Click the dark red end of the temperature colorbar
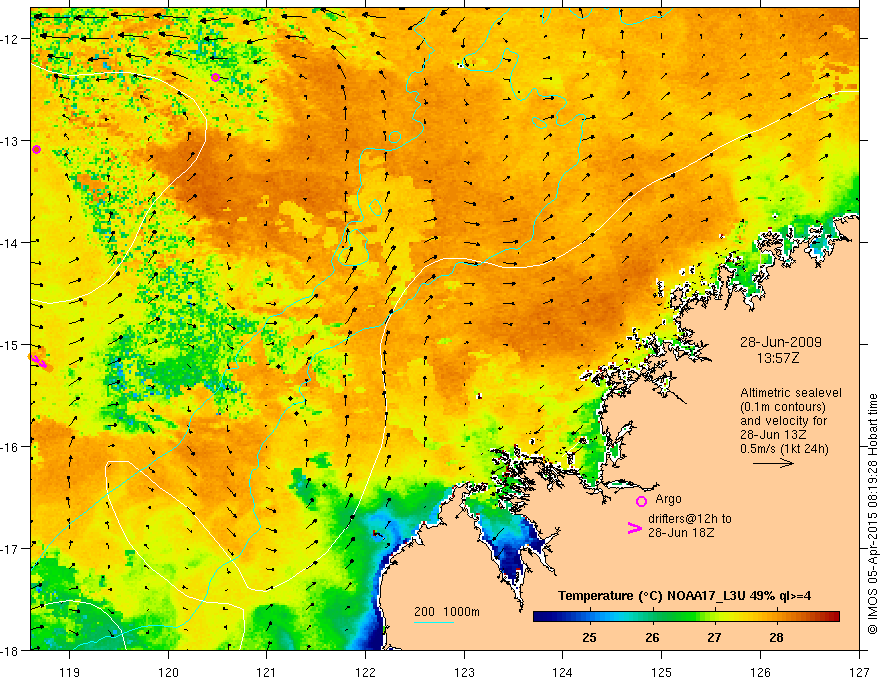Viewport: 880px width, 680px height. tap(833, 617)
